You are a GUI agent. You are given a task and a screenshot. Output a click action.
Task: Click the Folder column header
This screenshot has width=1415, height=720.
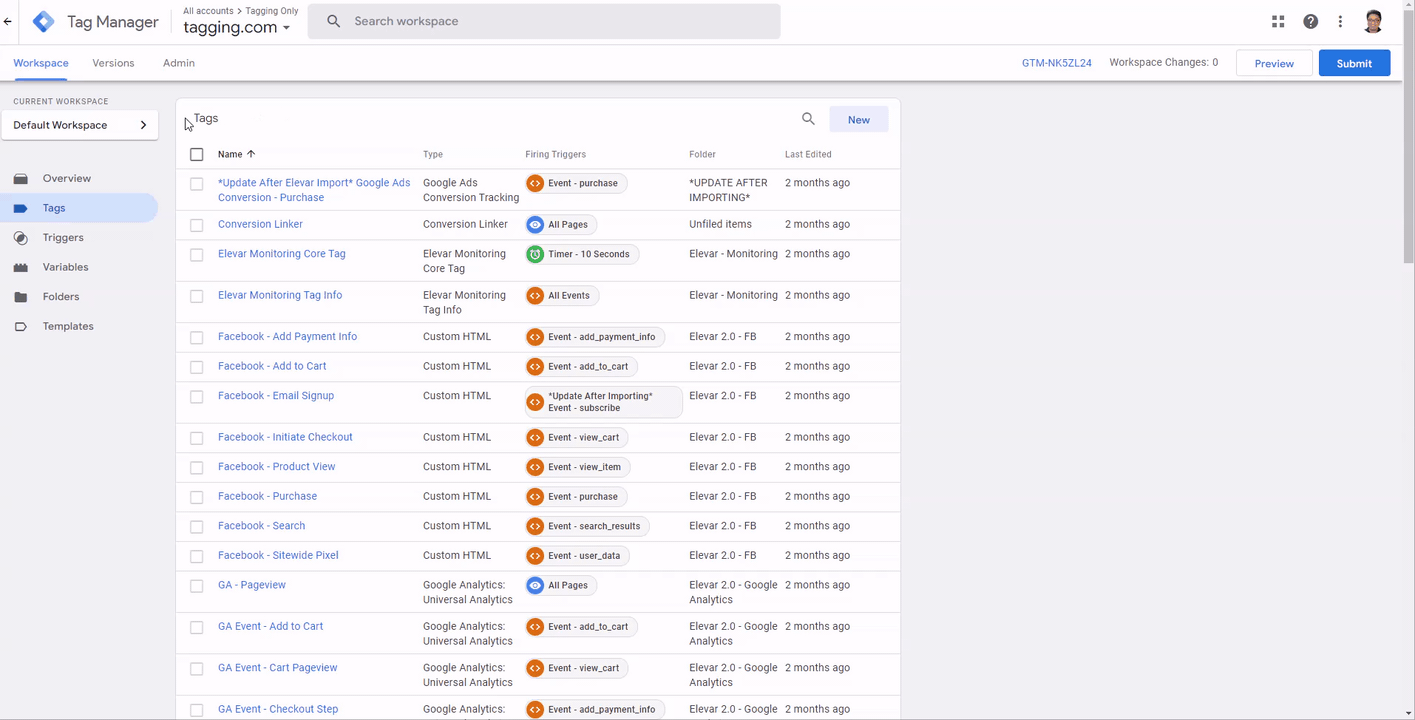(702, 154)
